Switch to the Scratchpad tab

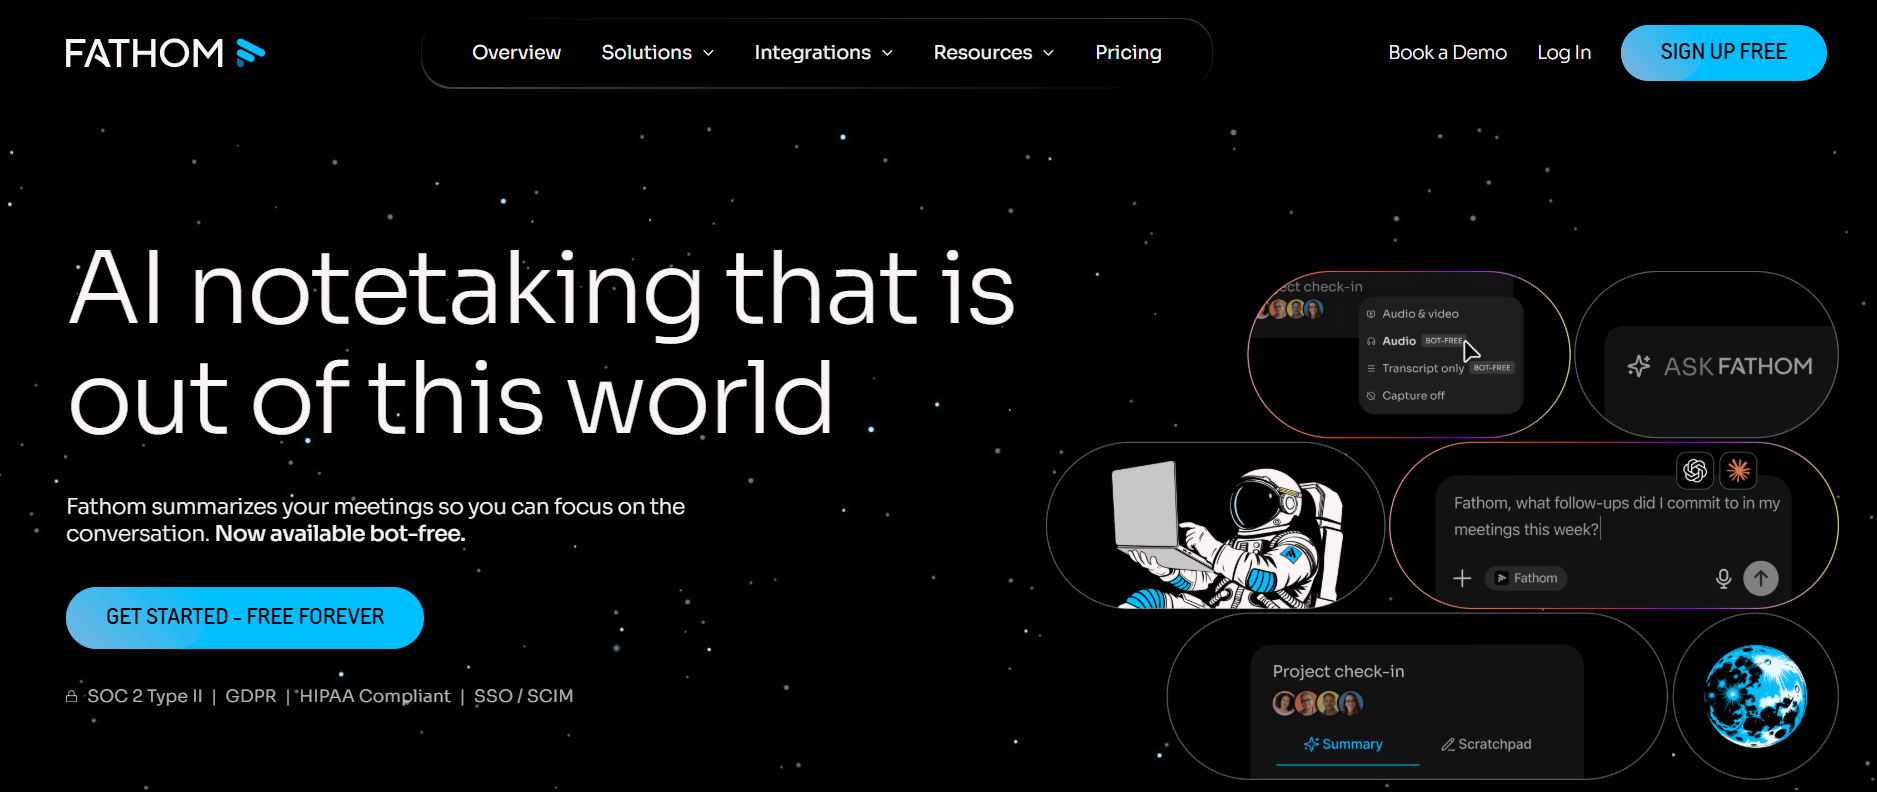1486,744
